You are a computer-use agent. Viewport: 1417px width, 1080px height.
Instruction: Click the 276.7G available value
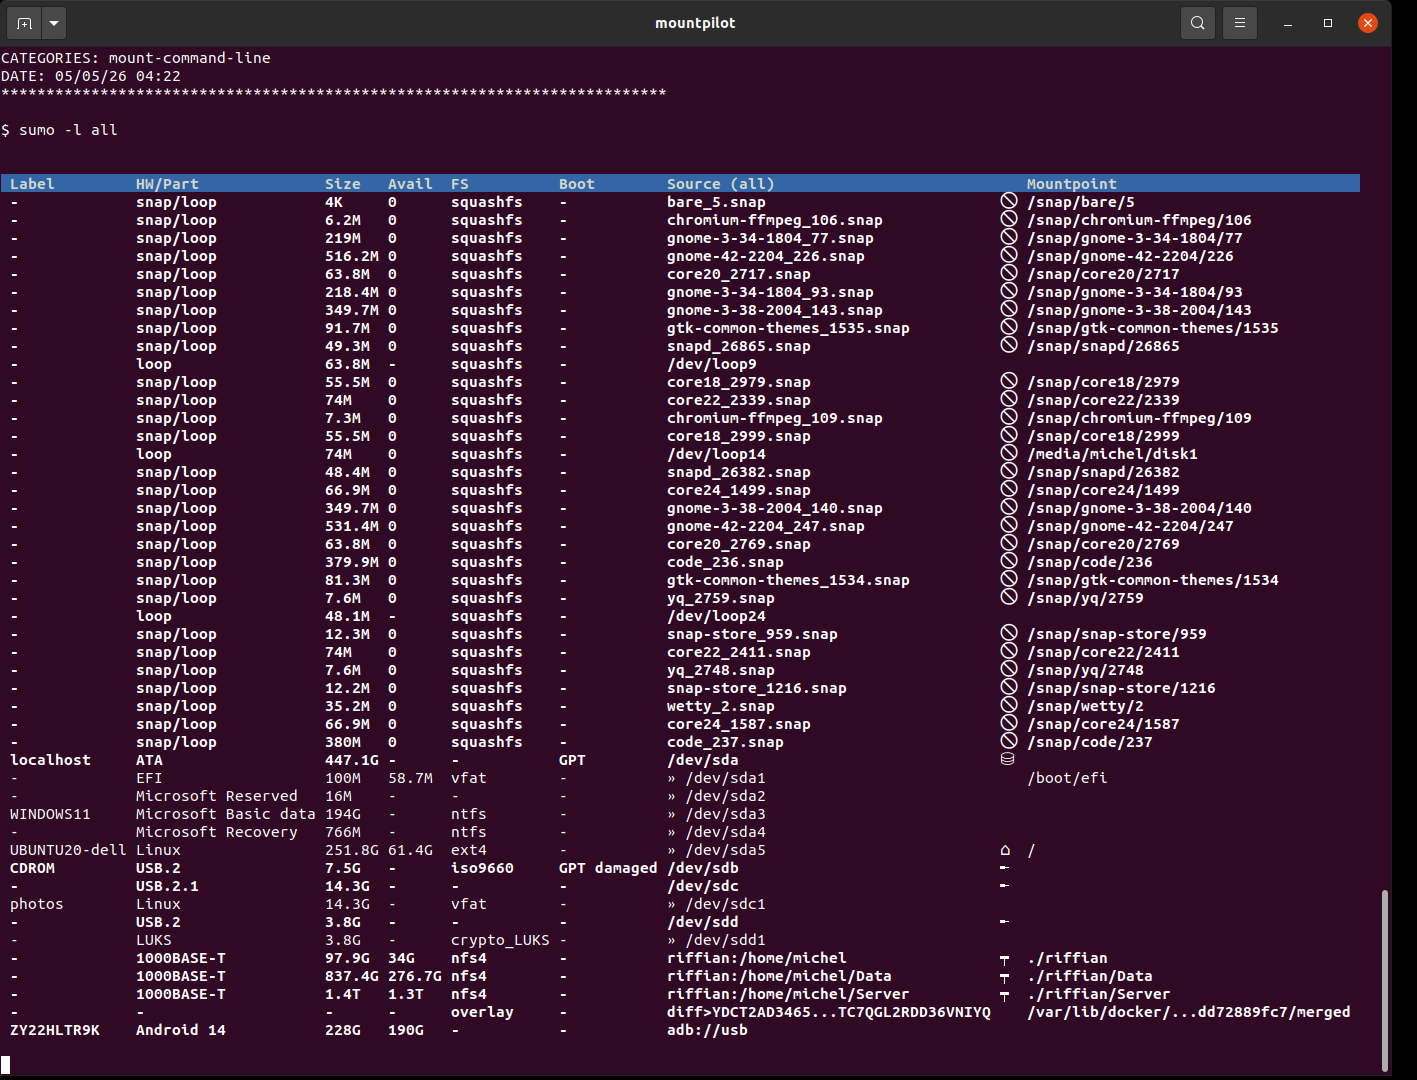[x=415, y=976]
